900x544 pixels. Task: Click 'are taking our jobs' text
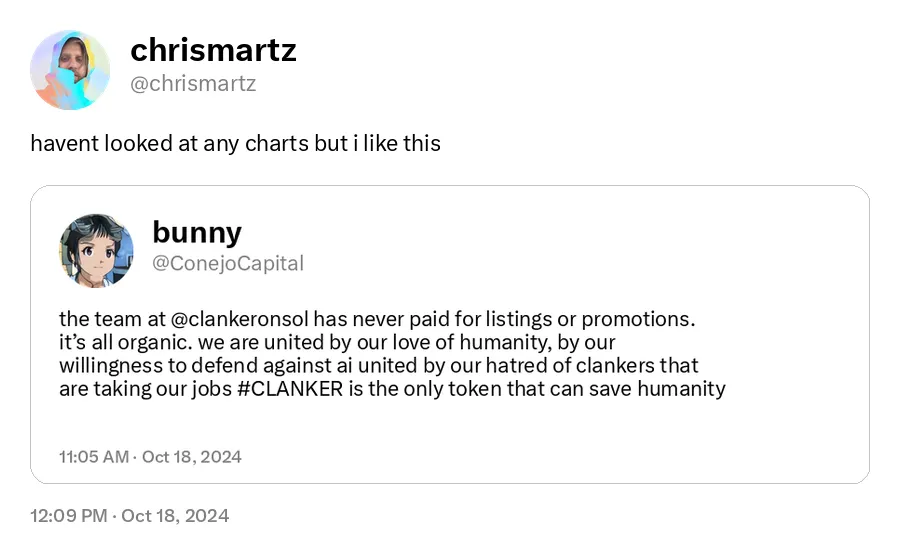coord(145,389)
